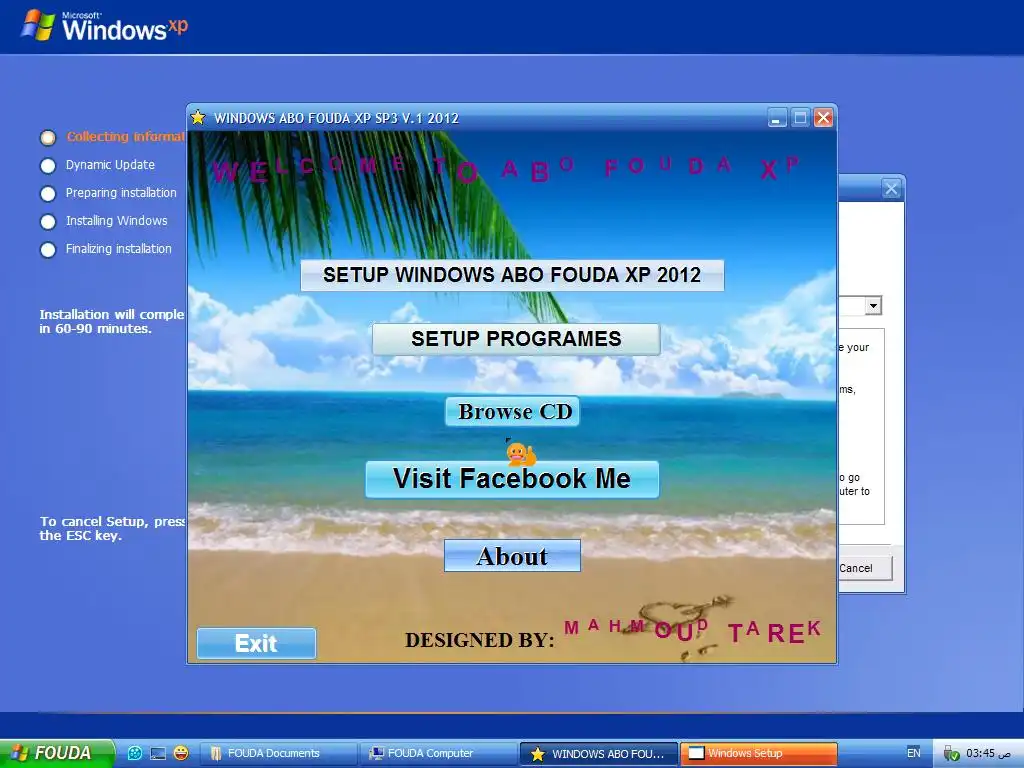
Task: Minimize the WINDOWS ABO FOUDA XP window
Action: (777, 118)
